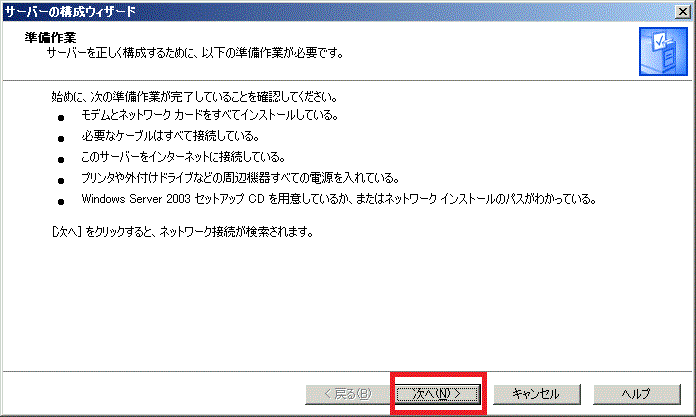Close the サーバーの構成ウィザード window

[683, 11]
